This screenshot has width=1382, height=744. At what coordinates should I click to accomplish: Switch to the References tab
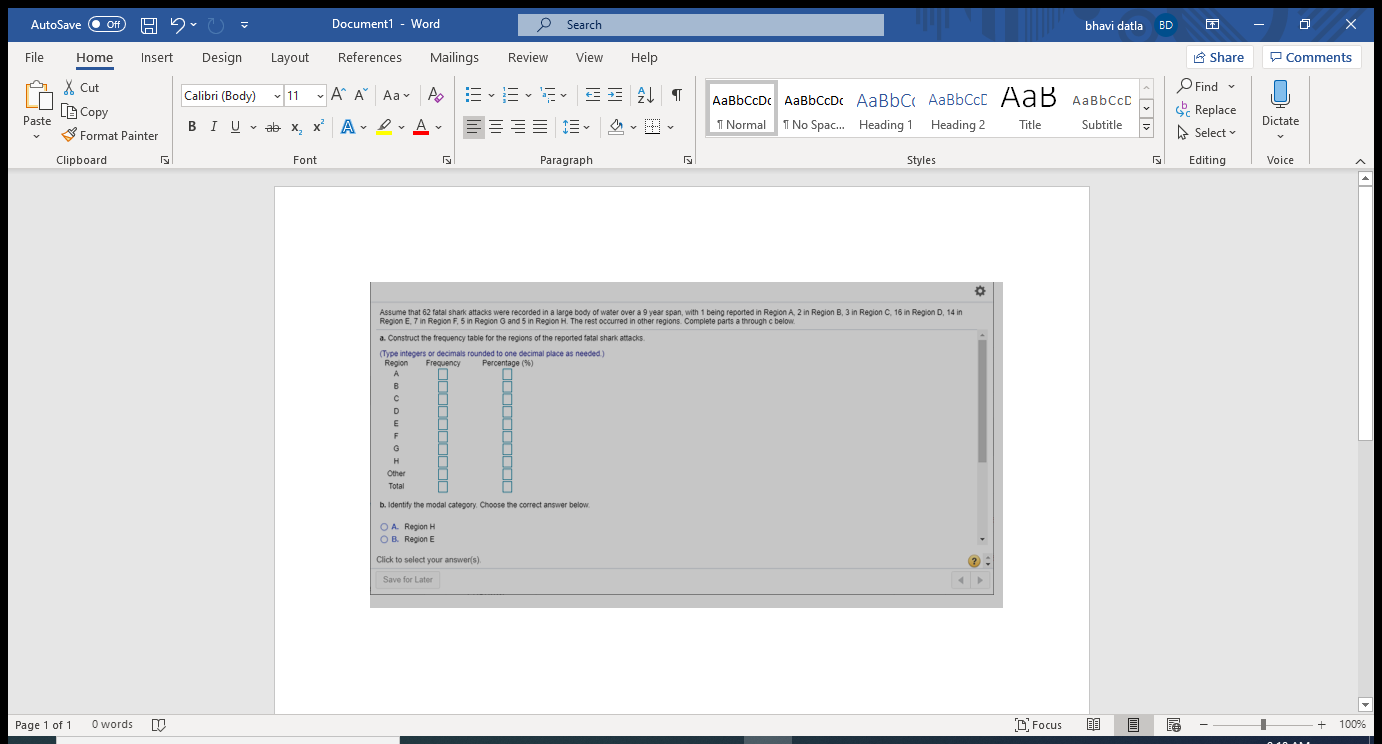(369, 58)
